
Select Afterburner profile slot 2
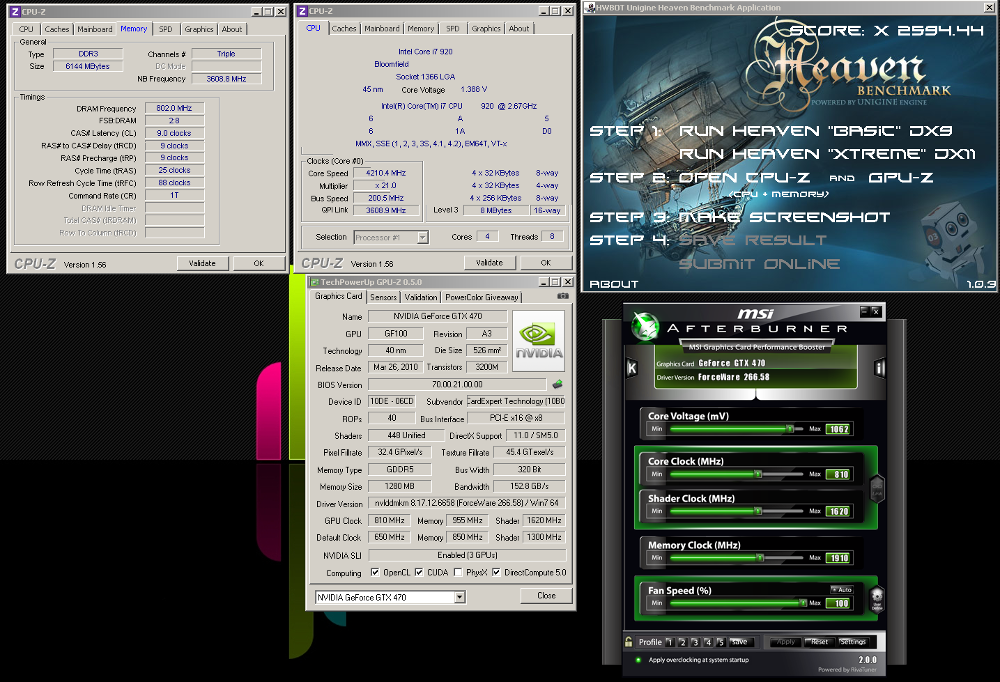[x=682, y=642]
